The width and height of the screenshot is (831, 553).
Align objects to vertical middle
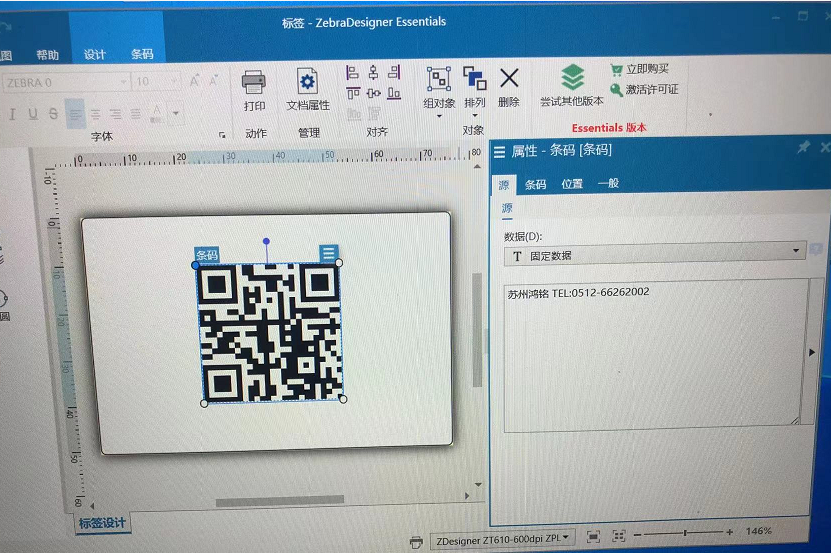click(x=374, y=93)
